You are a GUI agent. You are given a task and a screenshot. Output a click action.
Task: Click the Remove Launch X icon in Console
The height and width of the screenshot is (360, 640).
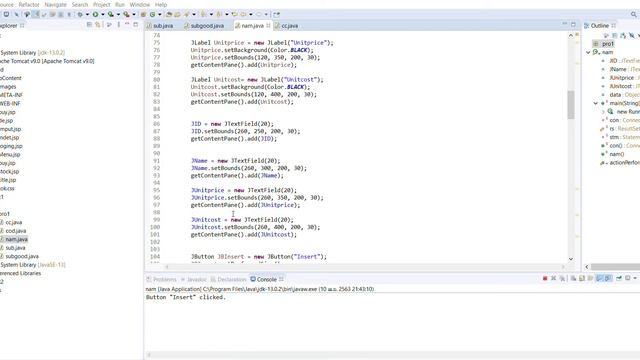553,278
